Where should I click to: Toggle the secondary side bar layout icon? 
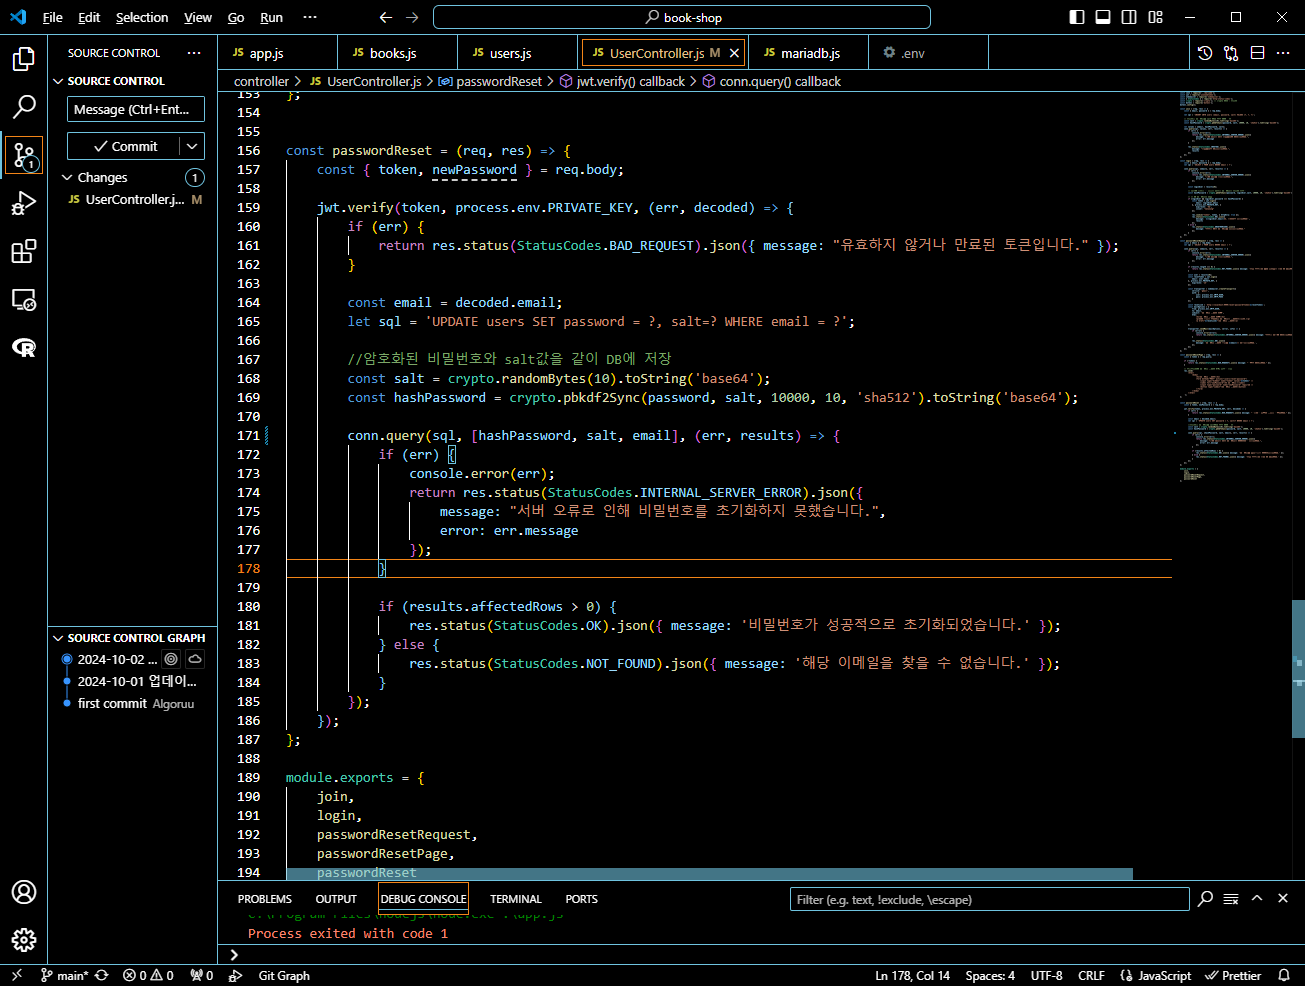pyautogui.click(x=1129, y=17)
